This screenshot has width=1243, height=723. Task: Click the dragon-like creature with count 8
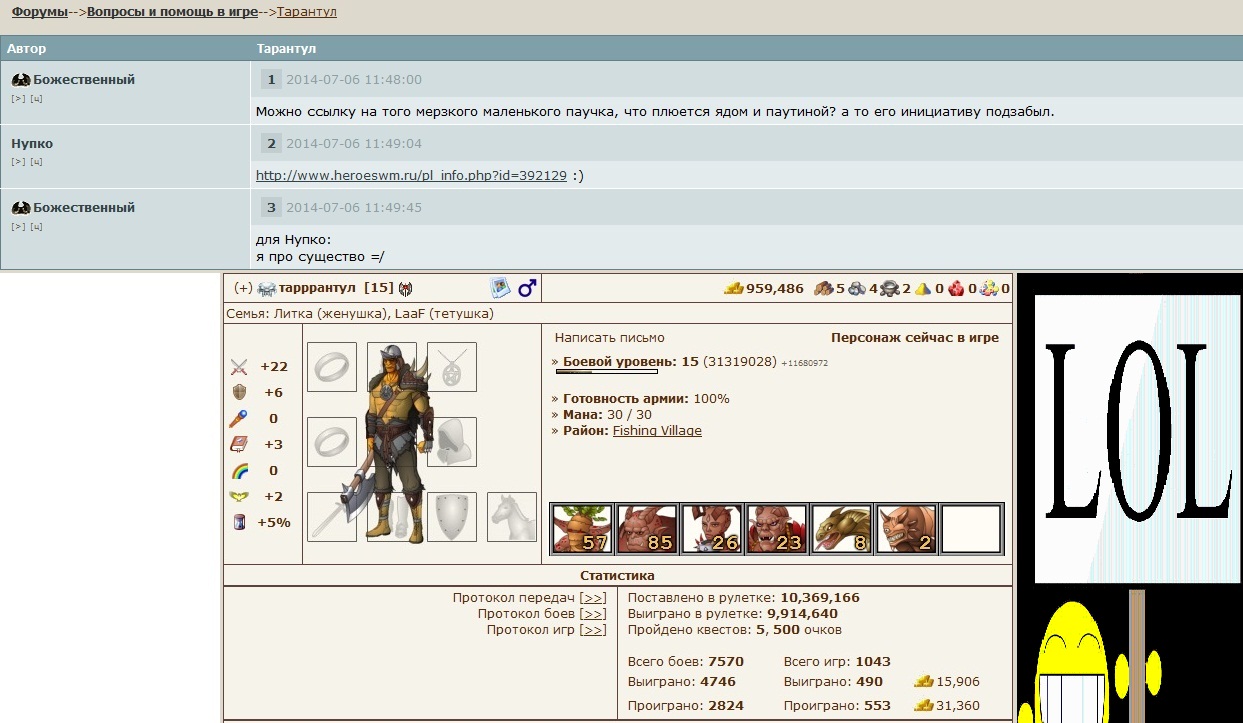point(842,529)
